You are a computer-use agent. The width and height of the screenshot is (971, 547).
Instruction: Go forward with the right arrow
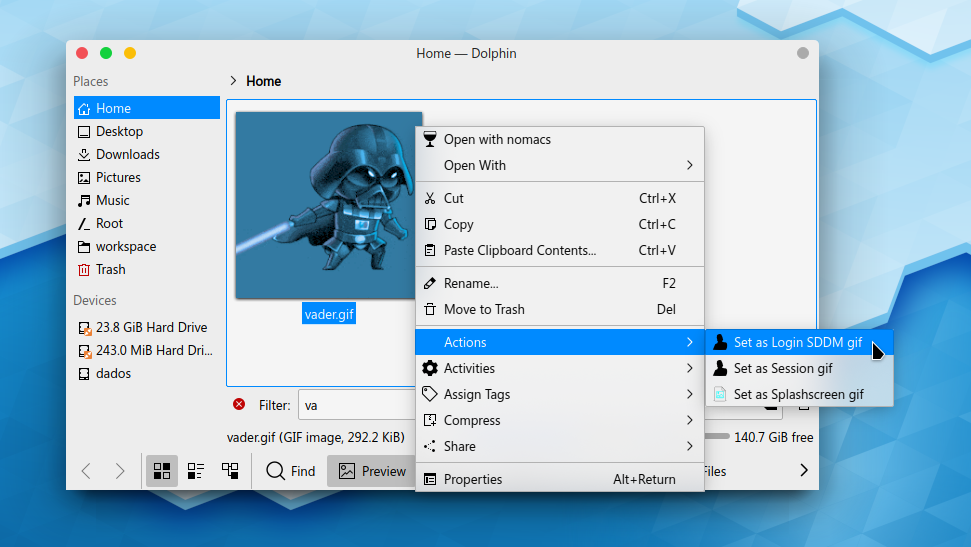[120, 471]
